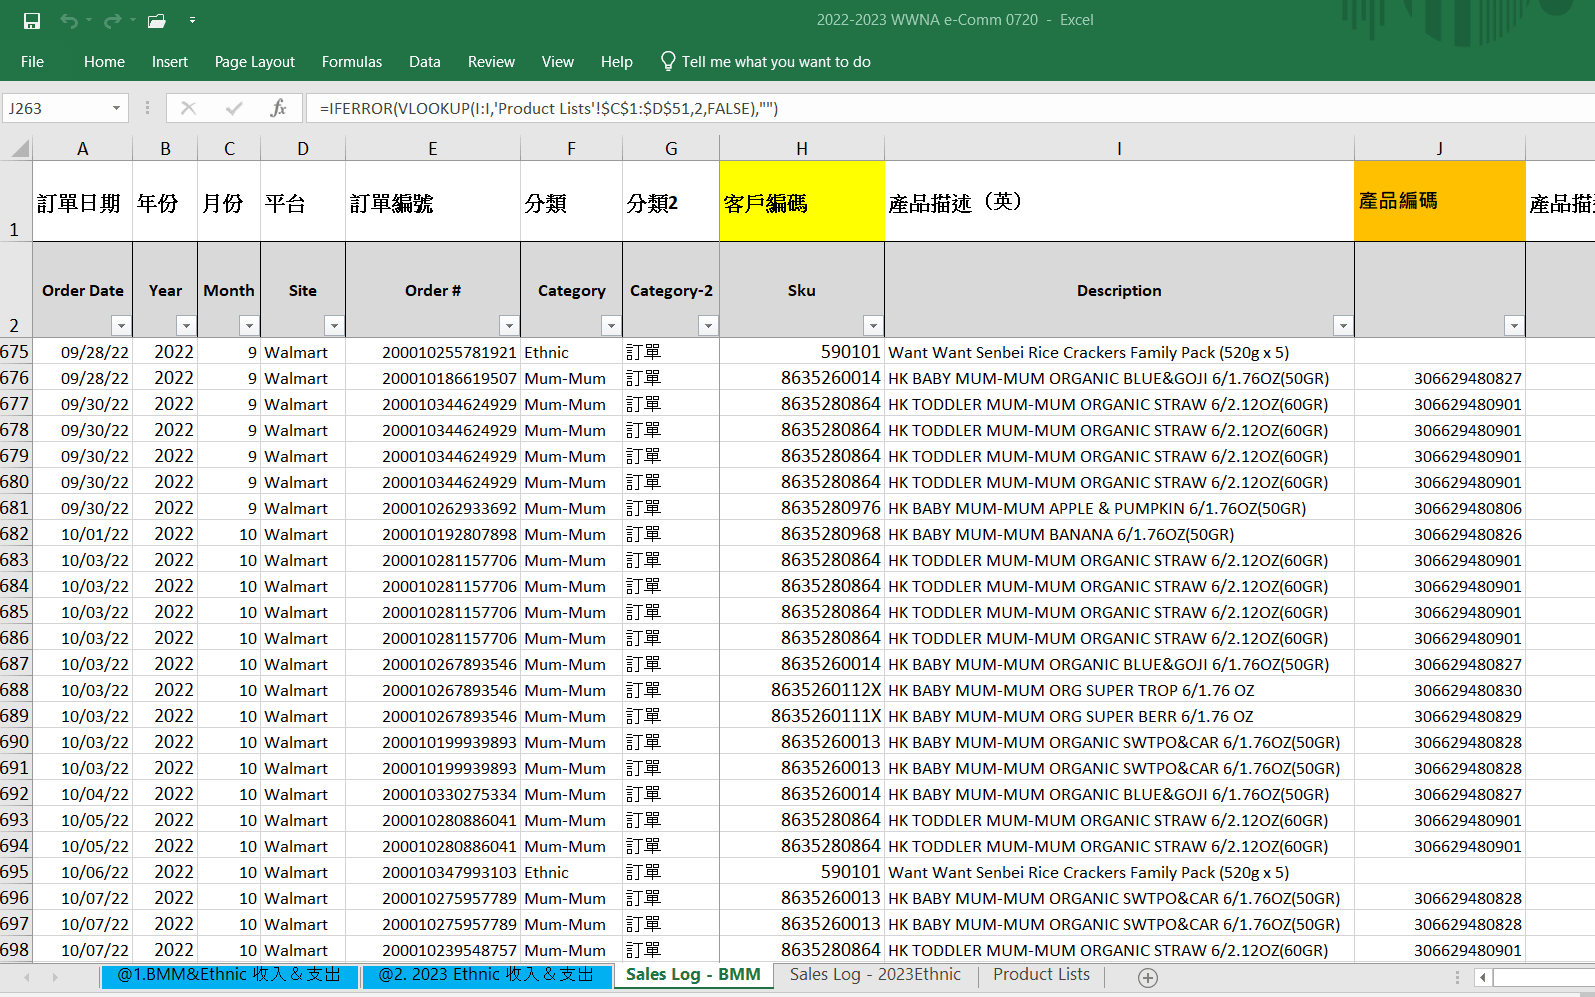Click the lightbulb Tell me icon

click(668, 61)
